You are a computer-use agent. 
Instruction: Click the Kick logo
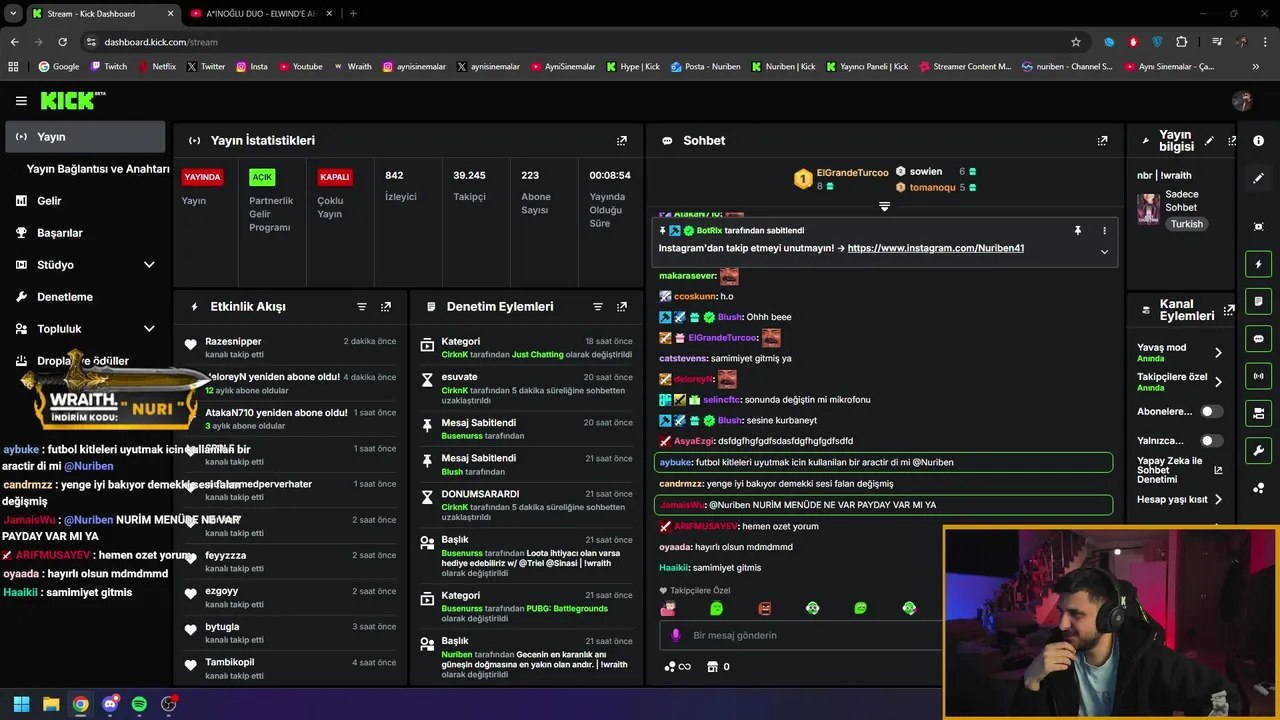(x=72, y=100)
